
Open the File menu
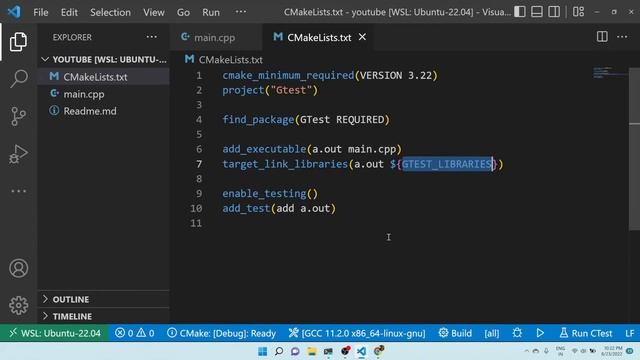[x=41, y=12]
